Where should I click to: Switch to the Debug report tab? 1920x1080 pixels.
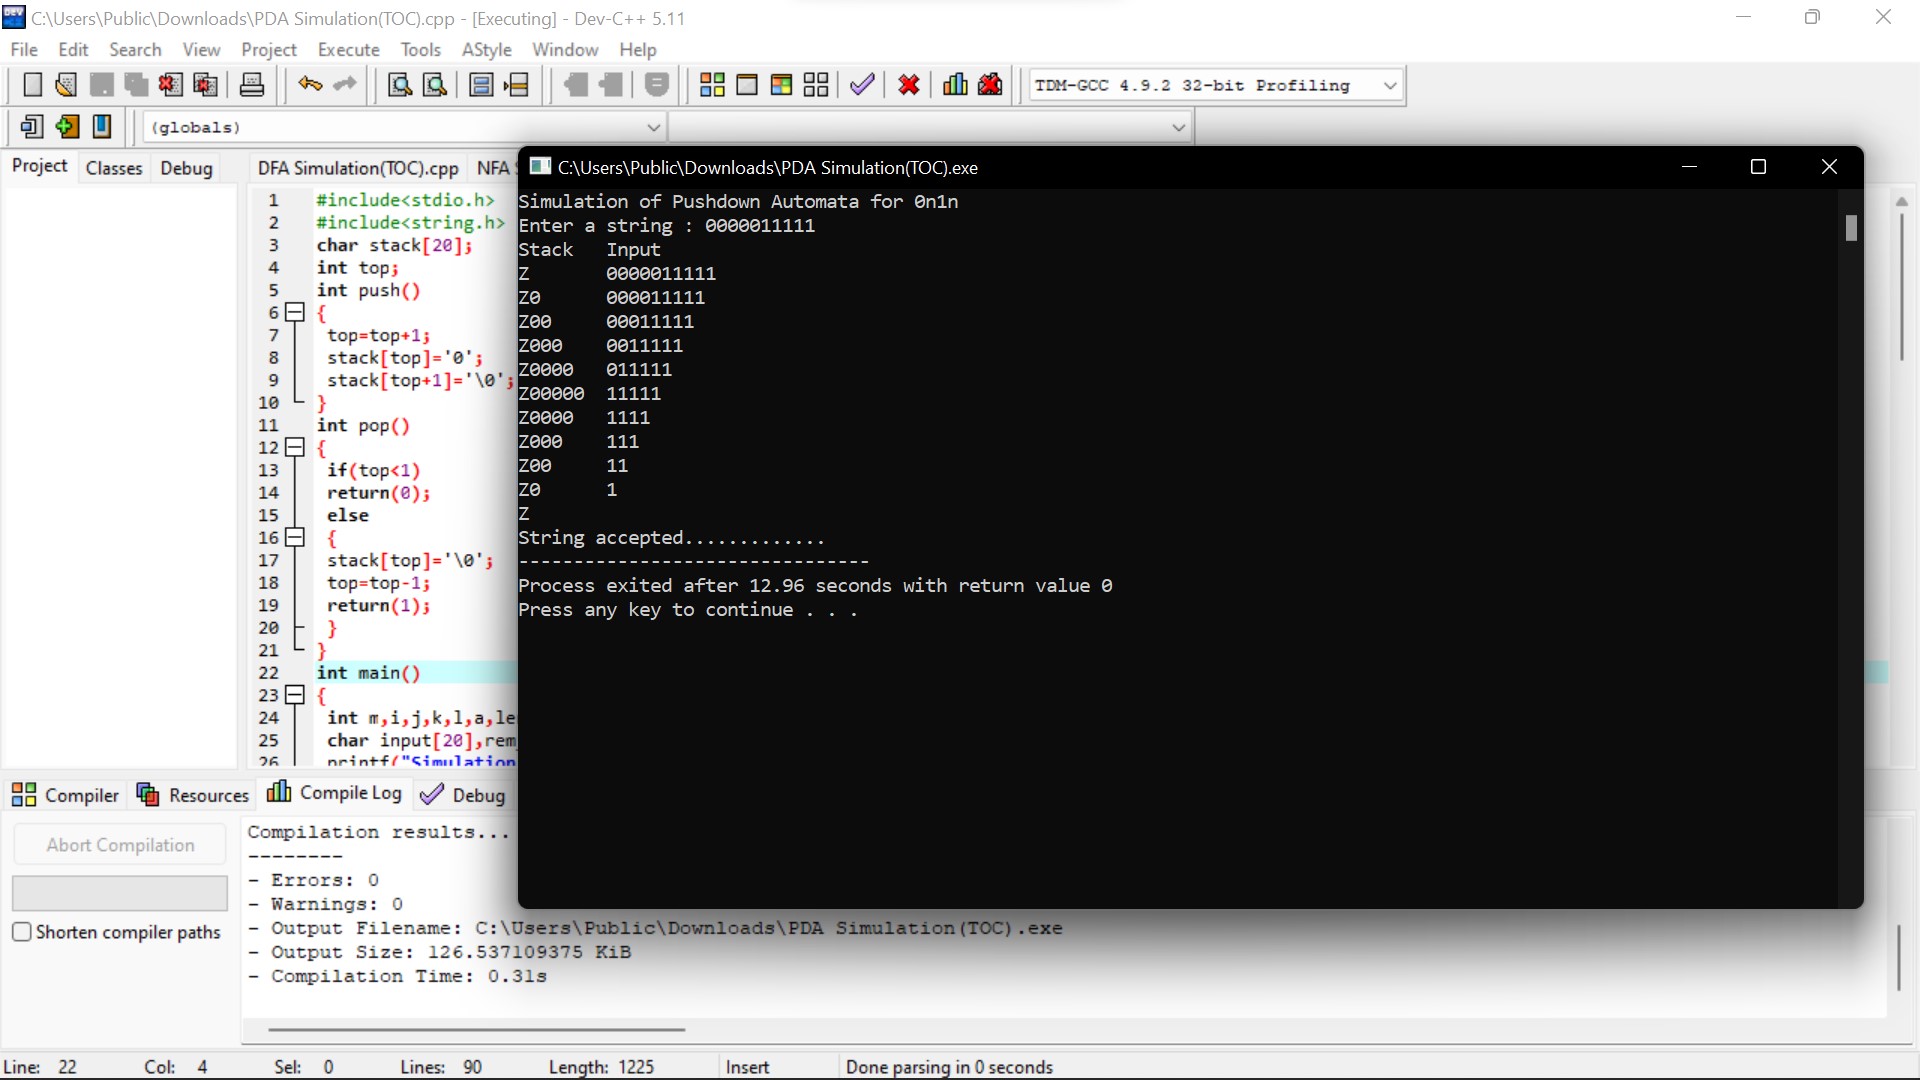pyautogui.click(x=475, y=794)
